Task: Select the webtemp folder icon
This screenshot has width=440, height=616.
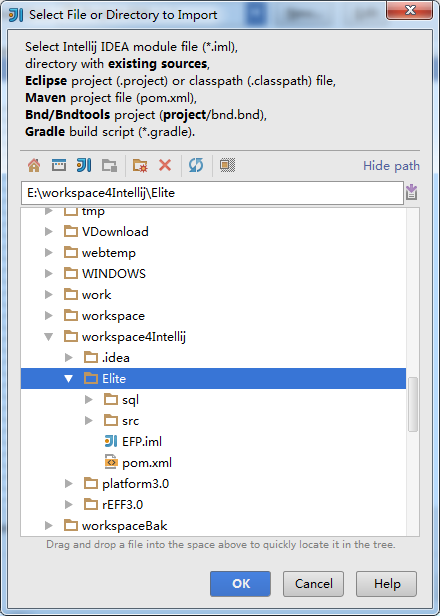Action: [71, 252]
